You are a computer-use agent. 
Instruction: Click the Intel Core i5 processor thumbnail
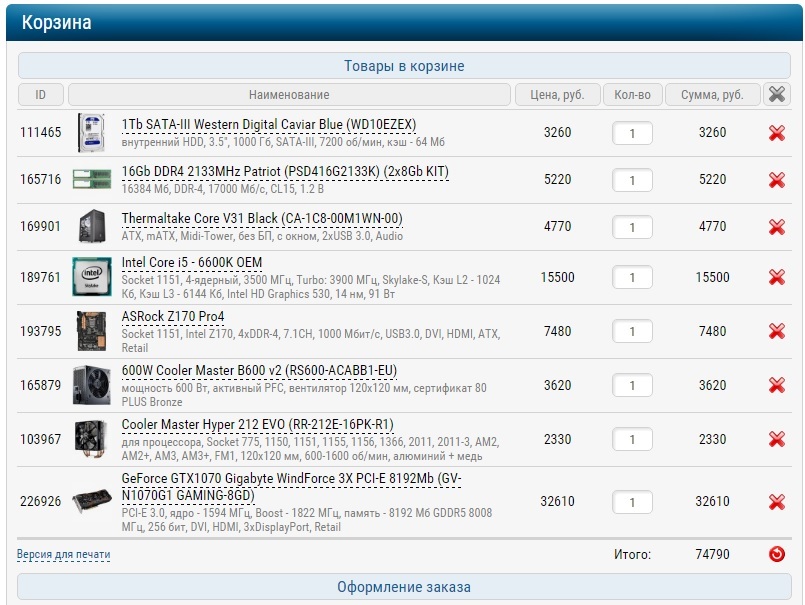pos(92,278)
